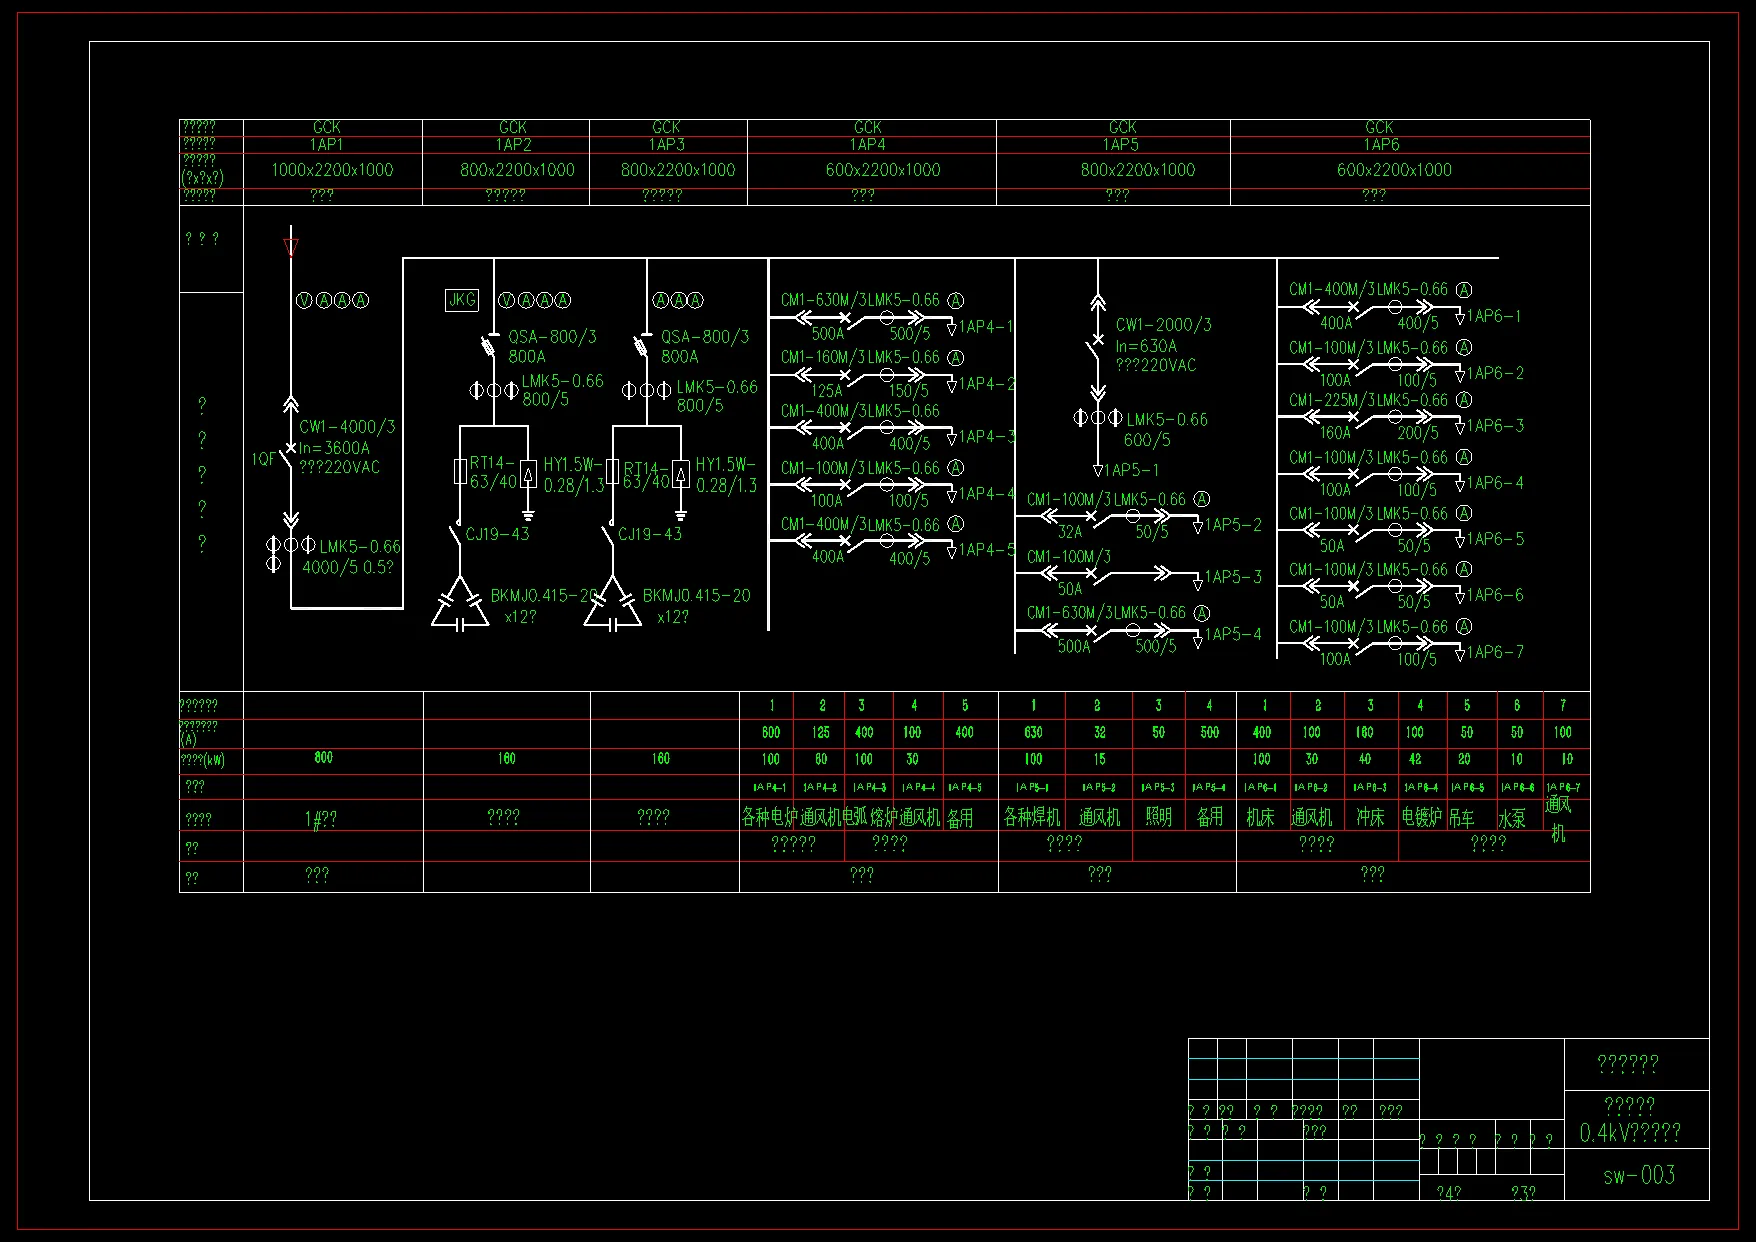Select the 1AP5-1 outgoing feeder label
Screen dimensions: 1756x1242
pyautogui.click(x=1132, y=470)
